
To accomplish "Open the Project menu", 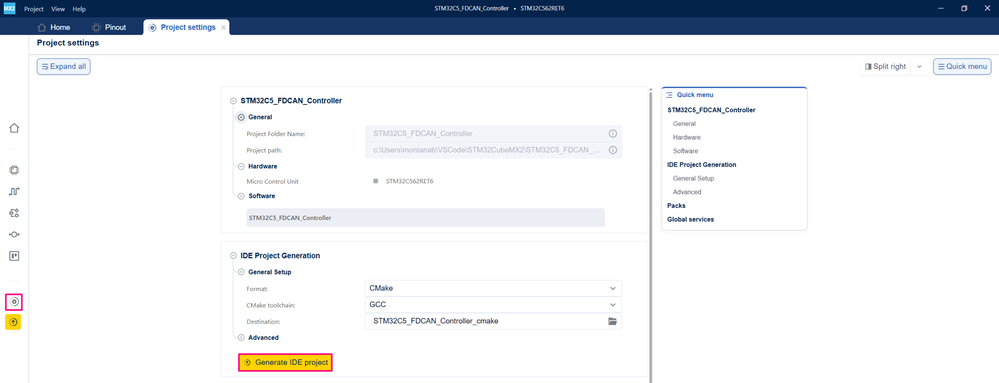I will coord(34,9).
